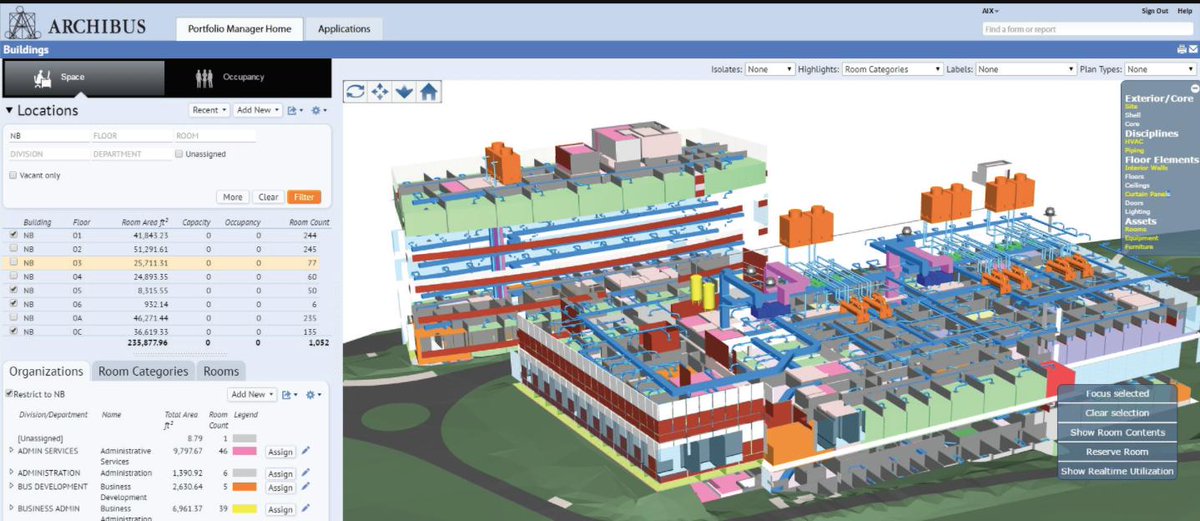Screen dimensions: 1200x521
Task: Open the Labels dropdown
Action: click(x=1026, y=69)
